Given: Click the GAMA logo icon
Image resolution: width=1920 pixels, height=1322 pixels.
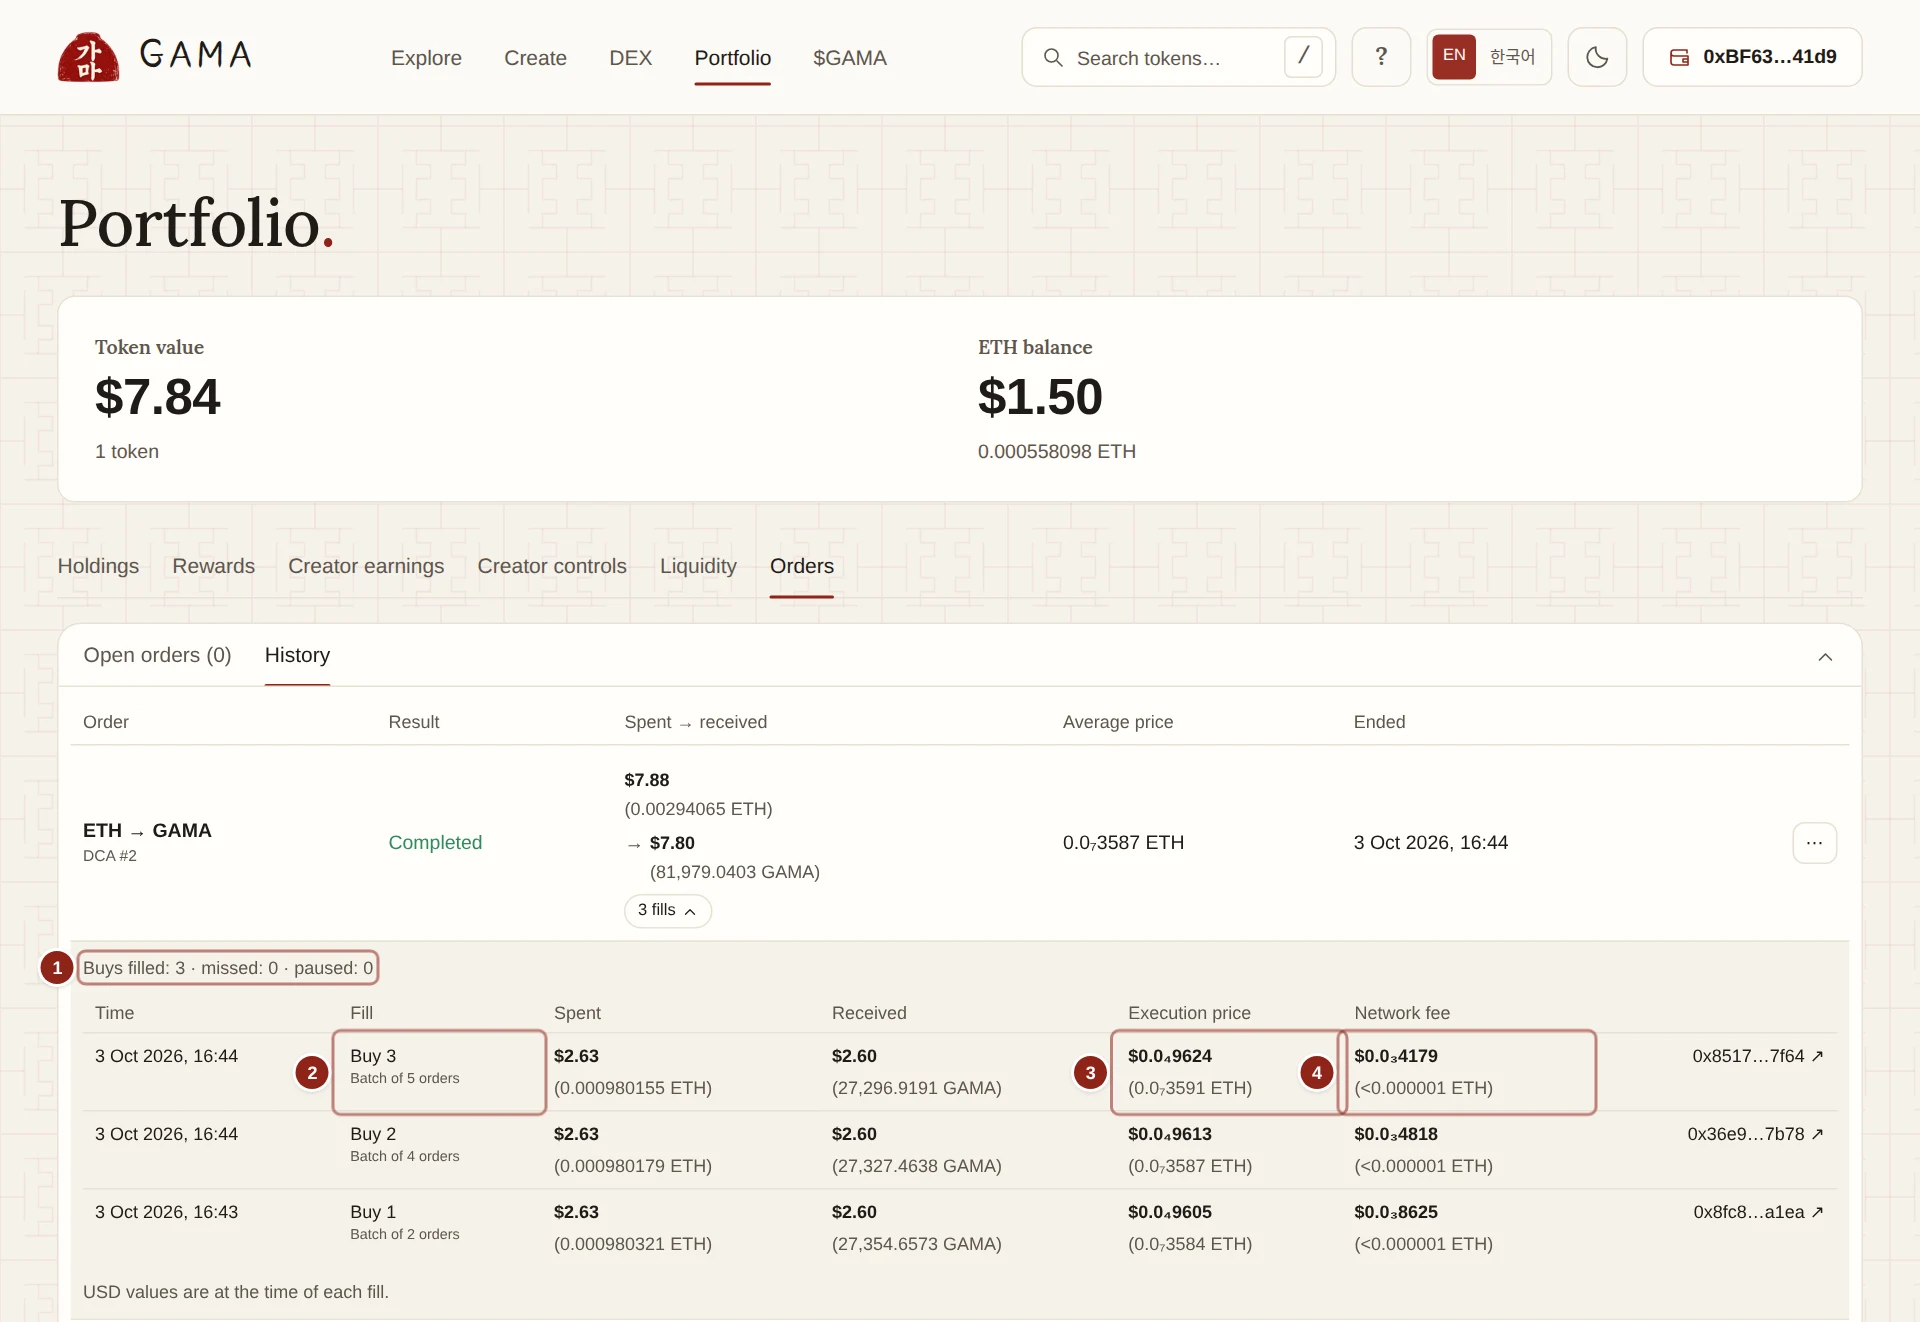Looking at the screenshot, I should (x=89, y=57).
